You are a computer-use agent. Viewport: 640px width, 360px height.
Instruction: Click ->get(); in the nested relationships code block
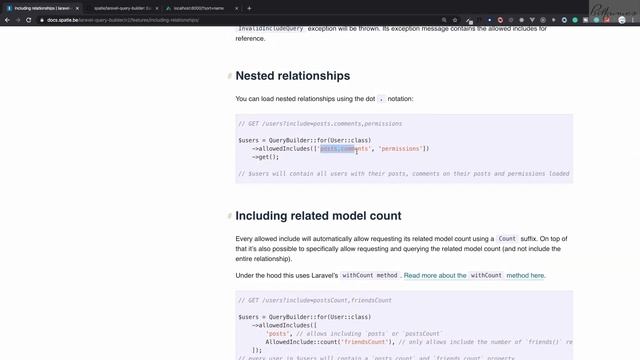pyautogui.click(x=265, y=157)
